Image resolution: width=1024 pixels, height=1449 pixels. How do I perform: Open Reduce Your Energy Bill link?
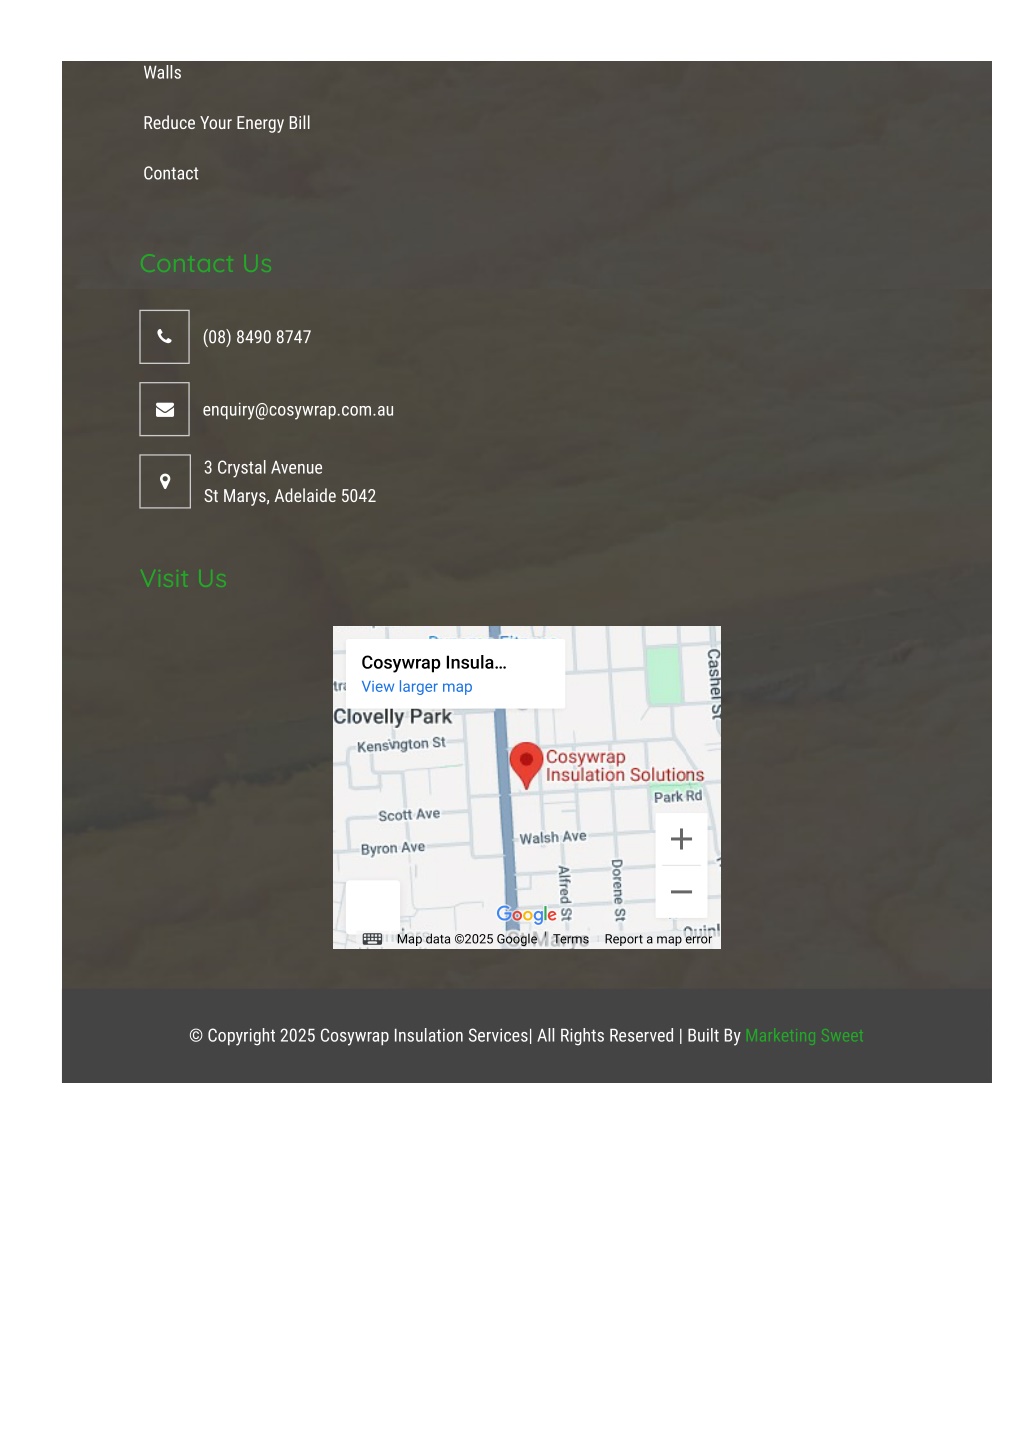pyautogui.click(x=227, y=123)
